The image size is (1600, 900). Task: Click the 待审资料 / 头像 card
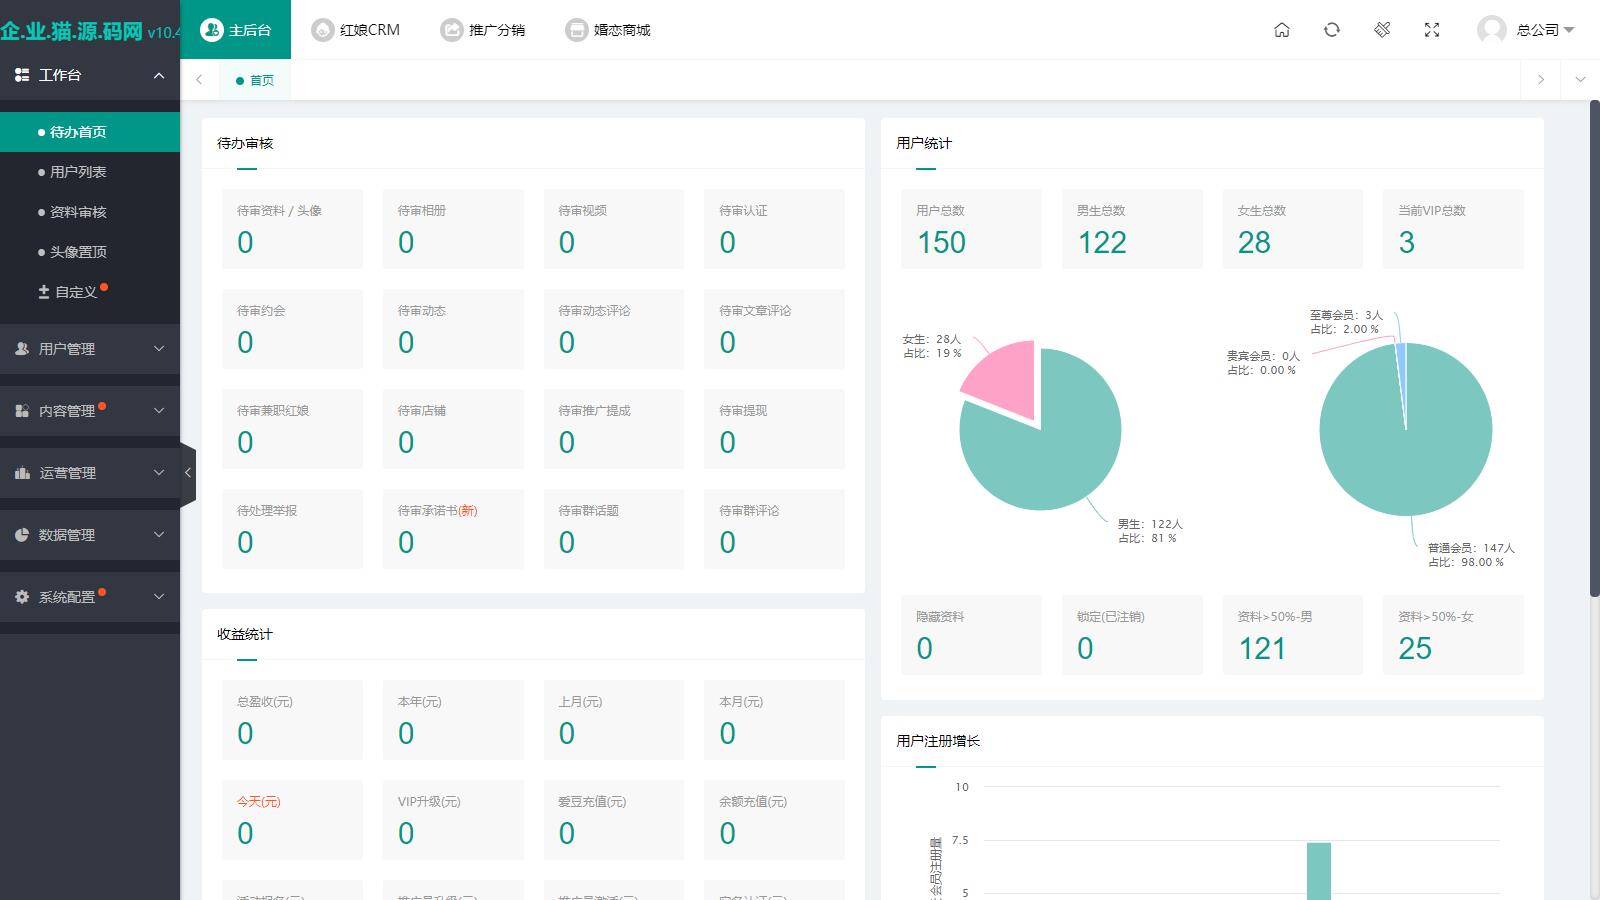[292, 229]
